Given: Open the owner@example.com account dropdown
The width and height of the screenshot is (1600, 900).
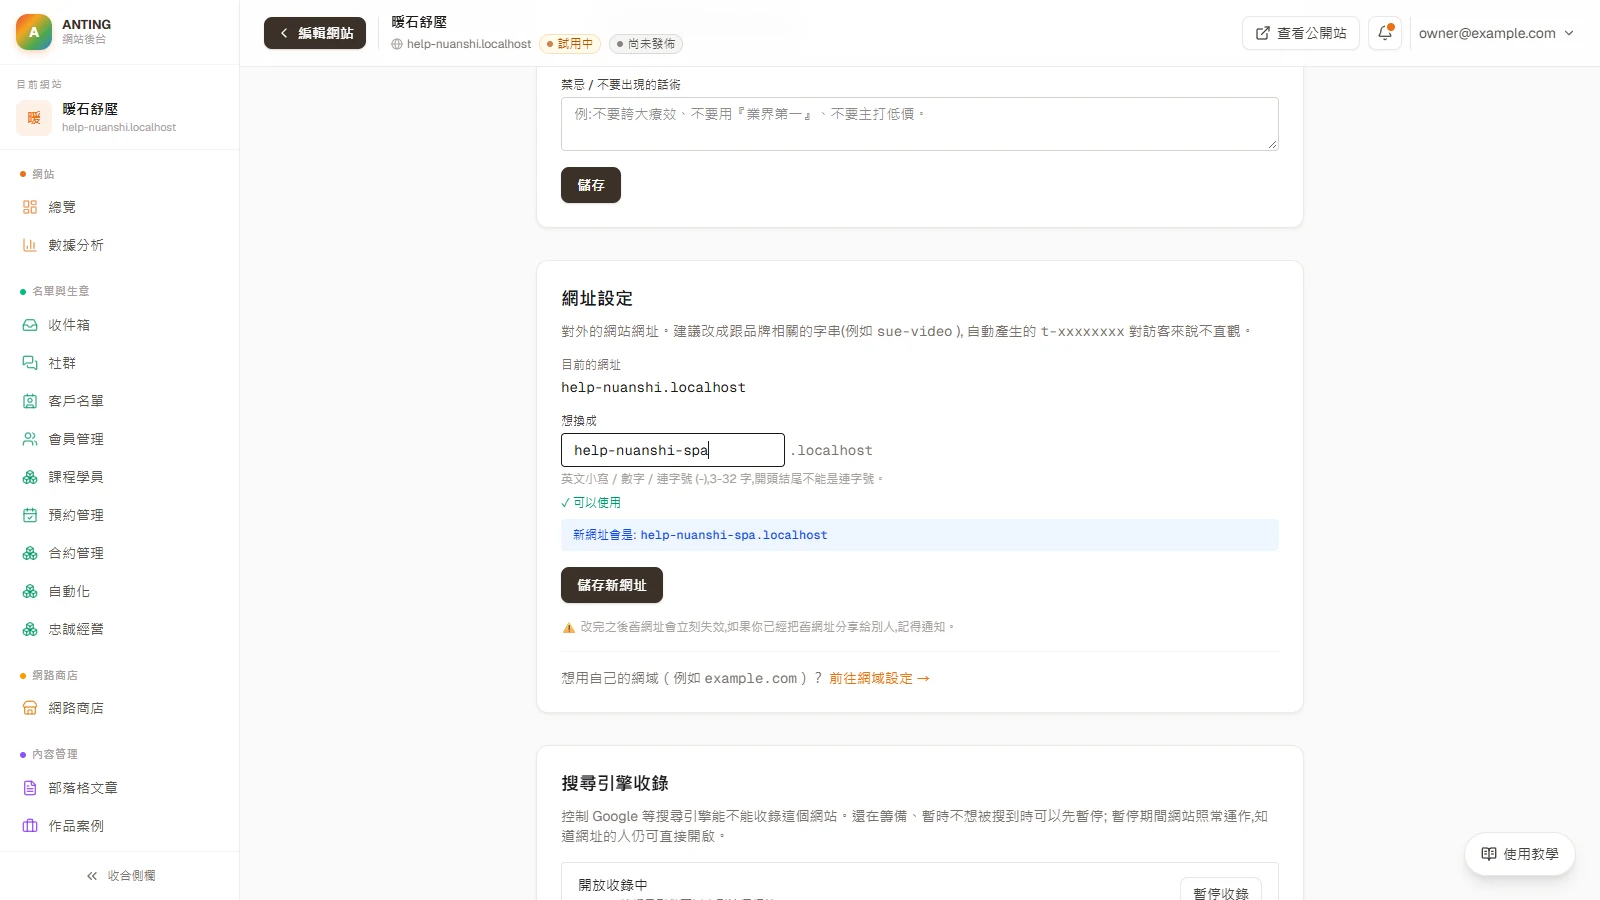Looking at the screenshot, I should [1496, 33].
